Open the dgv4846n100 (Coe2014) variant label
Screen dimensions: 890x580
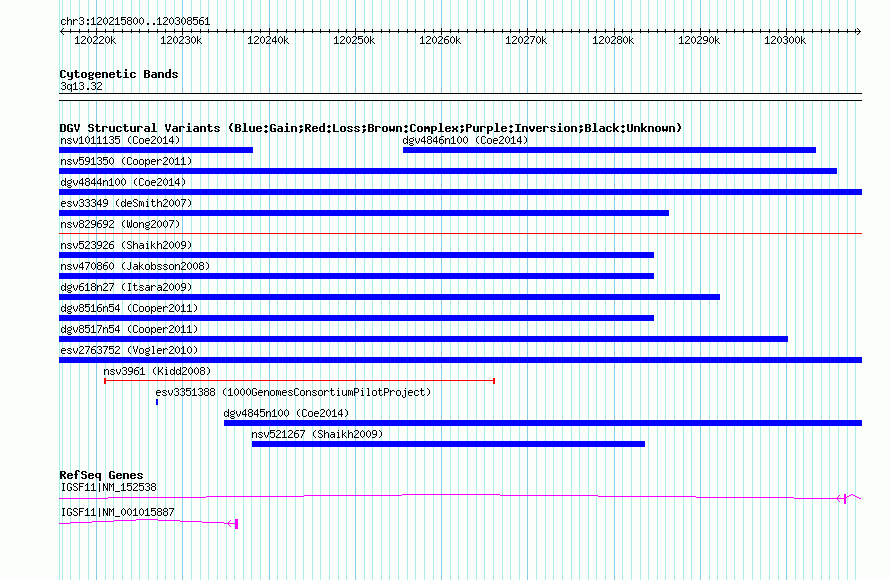tap(465, 140)
